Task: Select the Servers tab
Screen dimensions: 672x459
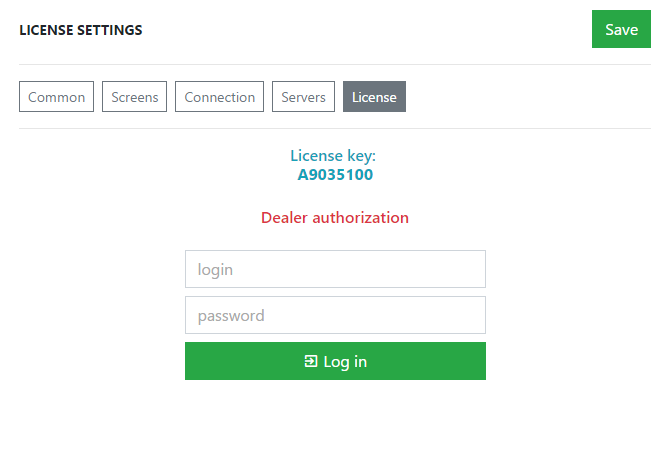Action: click(303, 97)
